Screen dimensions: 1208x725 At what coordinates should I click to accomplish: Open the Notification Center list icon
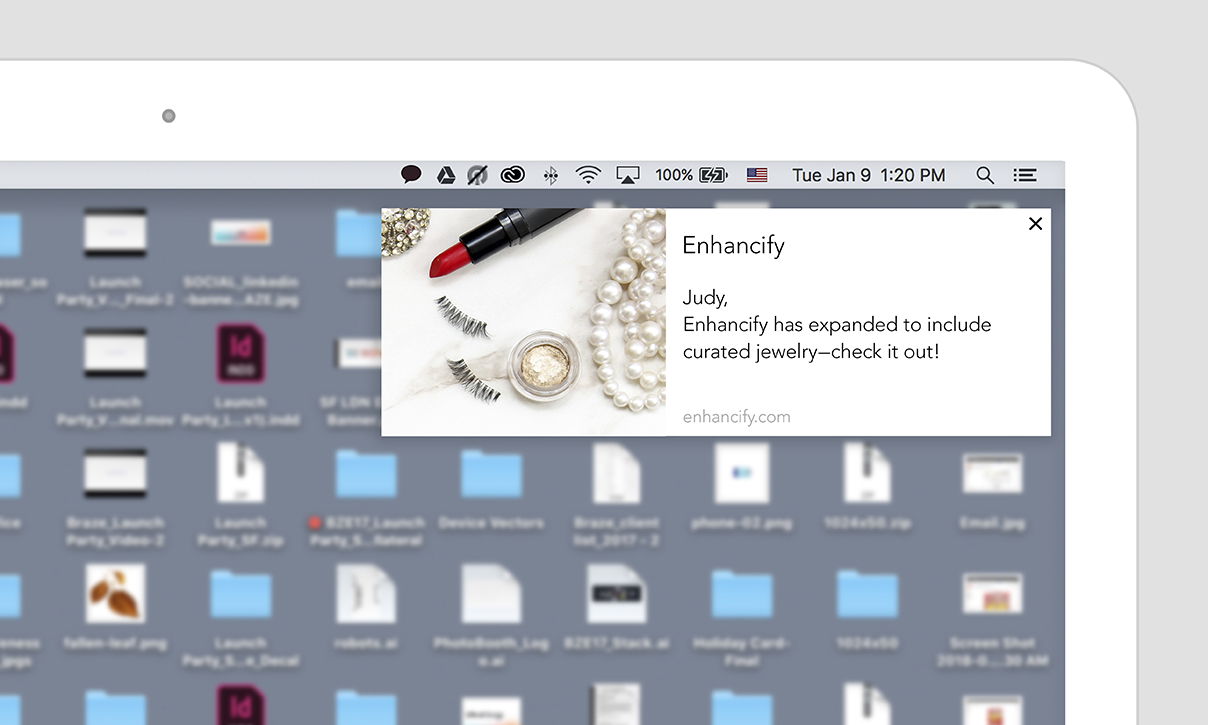(1024, 175)
